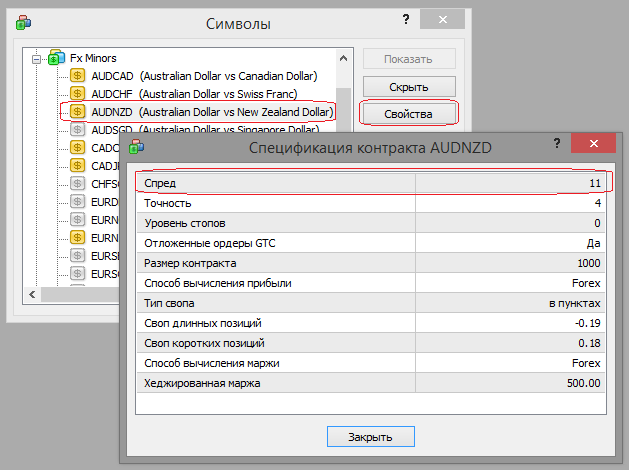Click the value Да

(594, 243)
